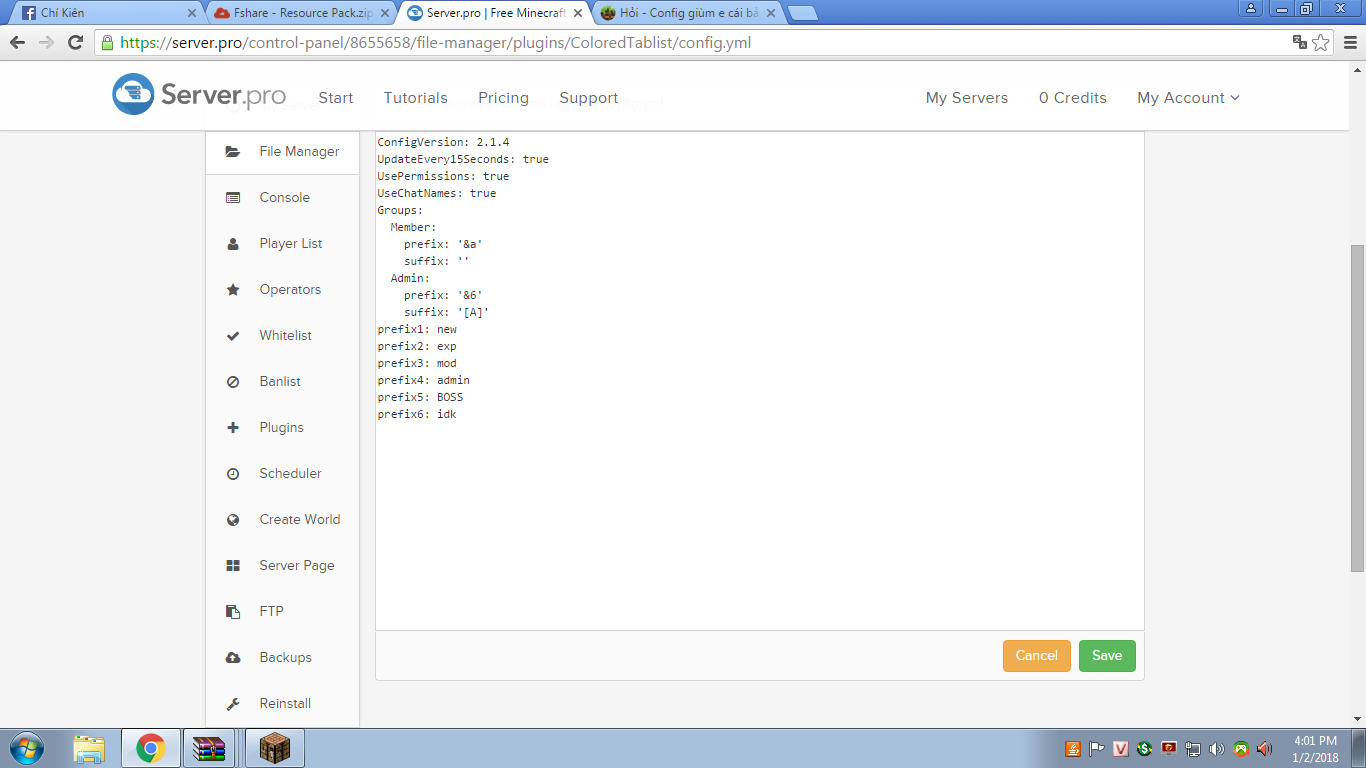Viewport: 1366px width, 768px height.
Task: Click the 'prefix5: BOSS' line
Action: [420, 397]
